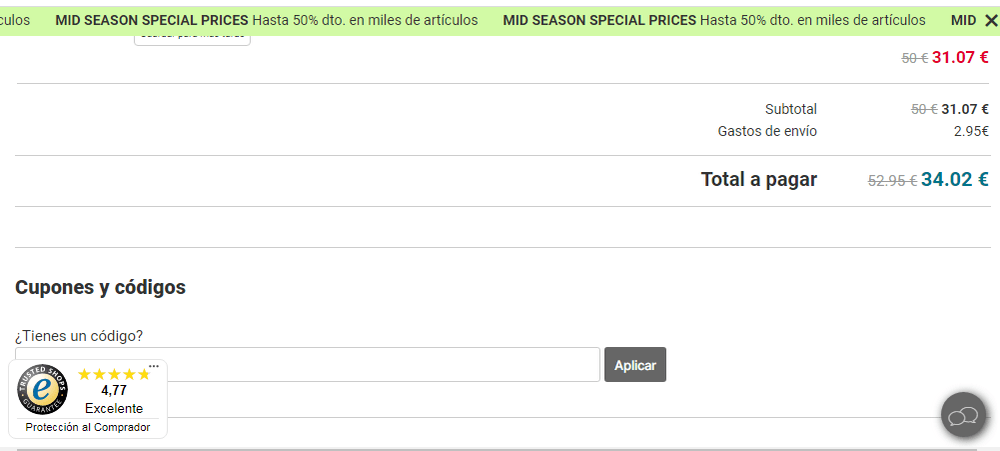Click the Total a pagar heading
This screenshot has width=1000, height=451.
[x=759, y=180]
